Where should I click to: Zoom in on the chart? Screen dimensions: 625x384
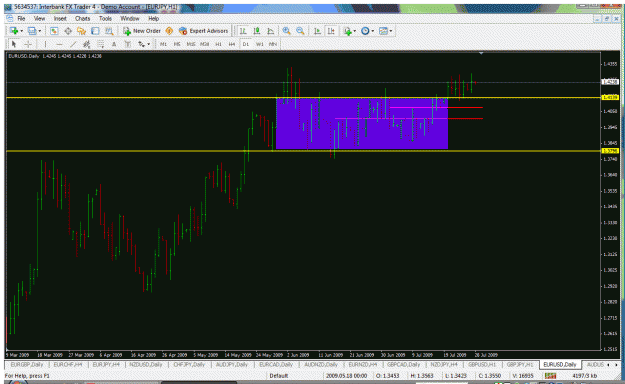(x=286, y=31)
